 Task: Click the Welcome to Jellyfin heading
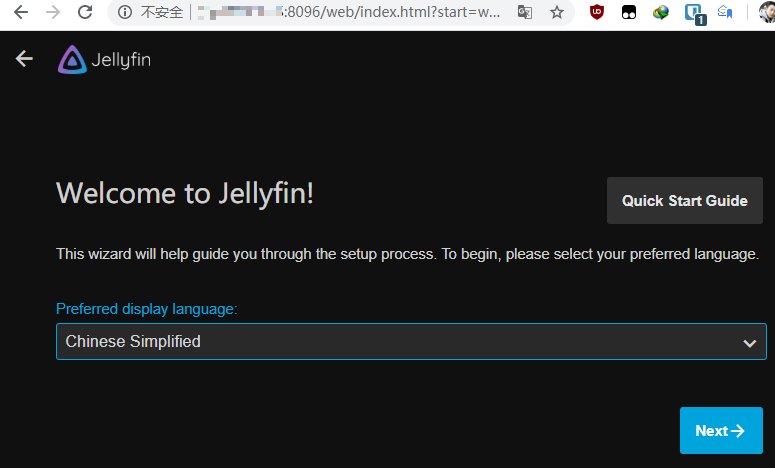tap(185, 193)
